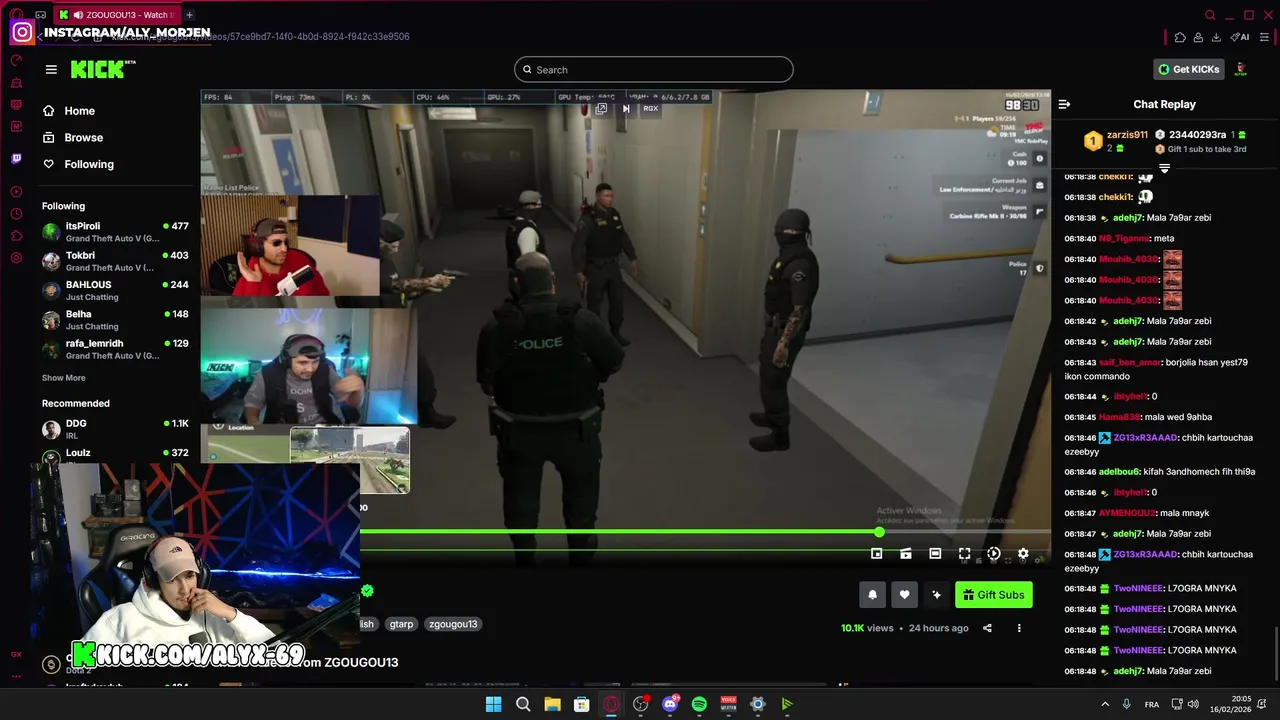Toggle picture-in-picture mode in the player
This screenshot has height=720, width=1280.
[877, 553]
